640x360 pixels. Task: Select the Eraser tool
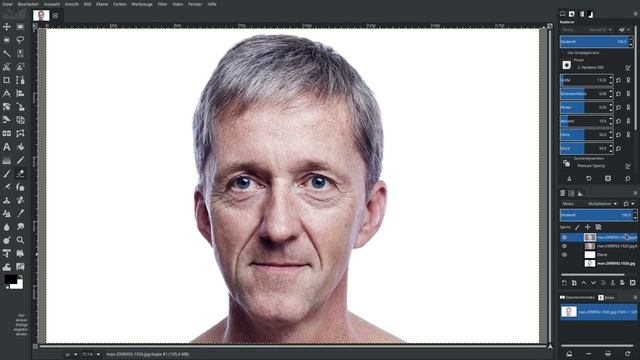tap(20, 174)
